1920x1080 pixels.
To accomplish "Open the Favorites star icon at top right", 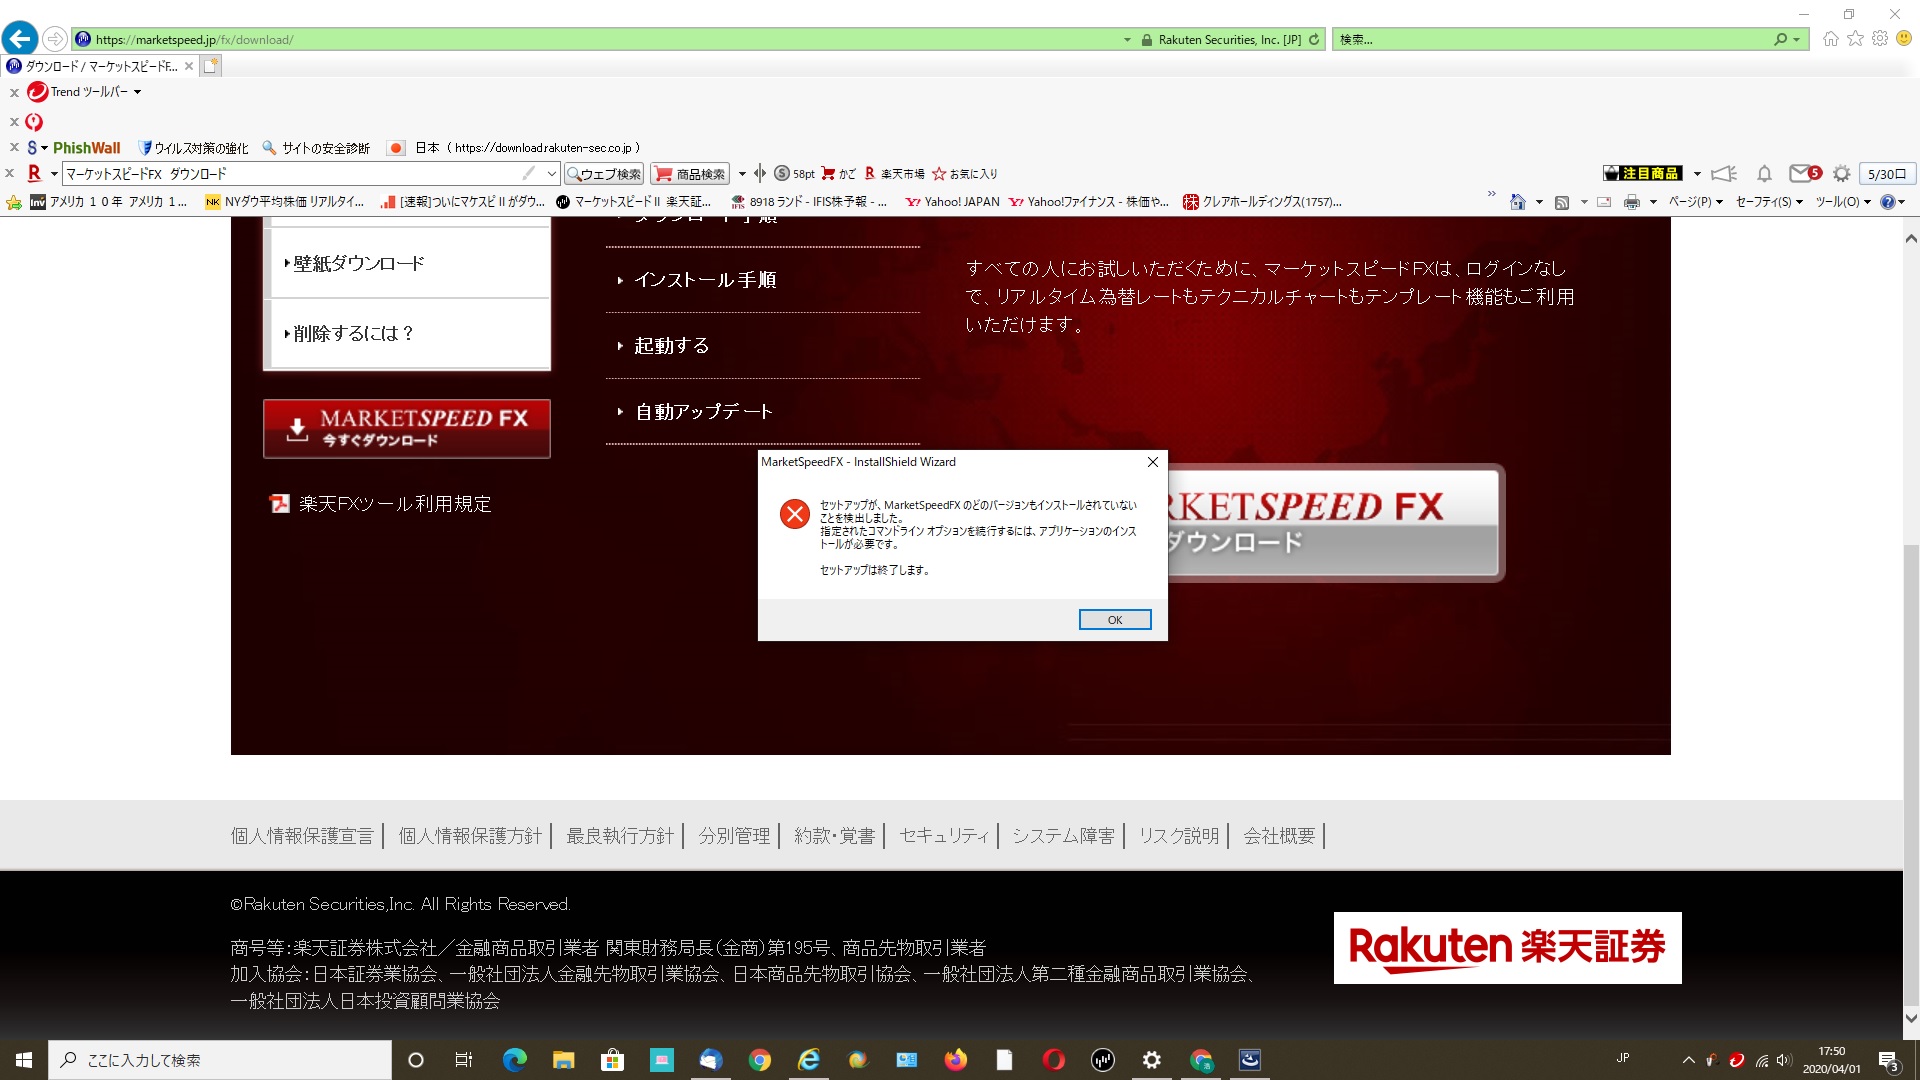I will click(x=1855, y=39).
